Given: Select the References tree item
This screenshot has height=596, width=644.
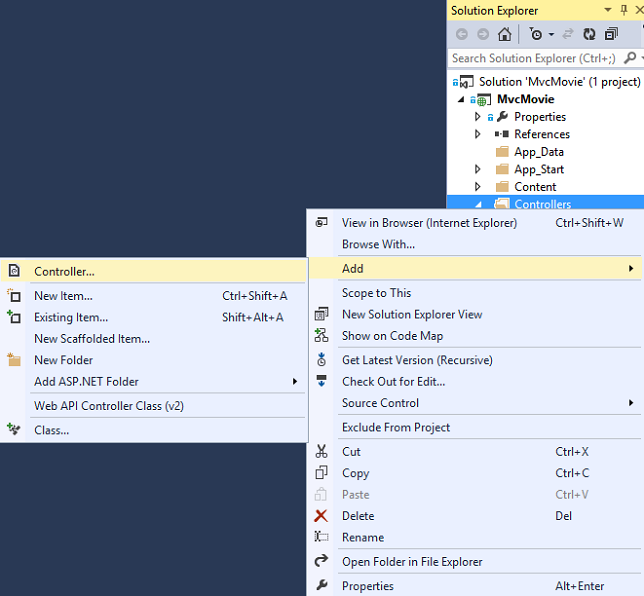Looking at the screenshot, I should click(x=542, y=134).
